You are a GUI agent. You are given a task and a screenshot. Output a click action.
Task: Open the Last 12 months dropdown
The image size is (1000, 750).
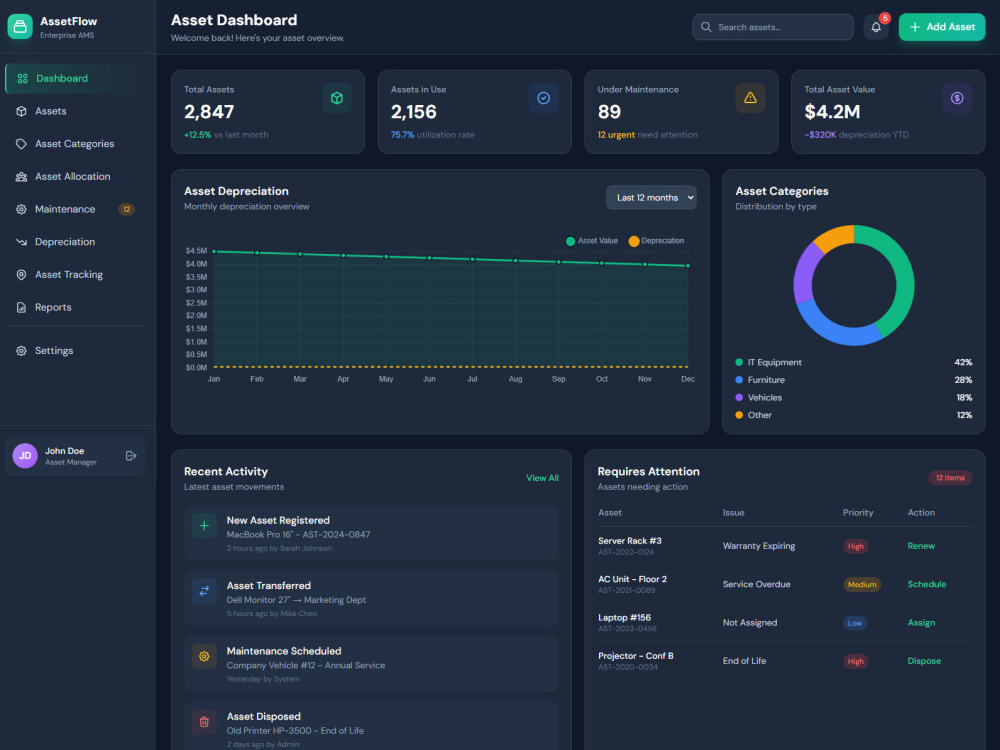tap(651, 198)
